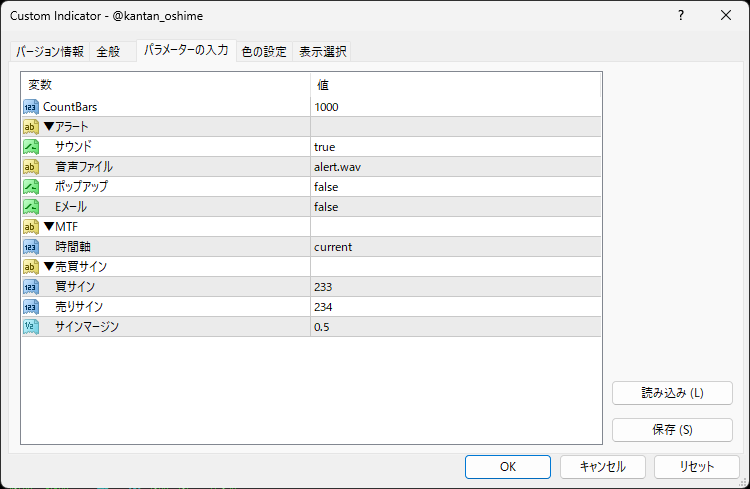Click the boolean icon beside Eメール
Screen dimensions: 750x489
click(31, 207)
